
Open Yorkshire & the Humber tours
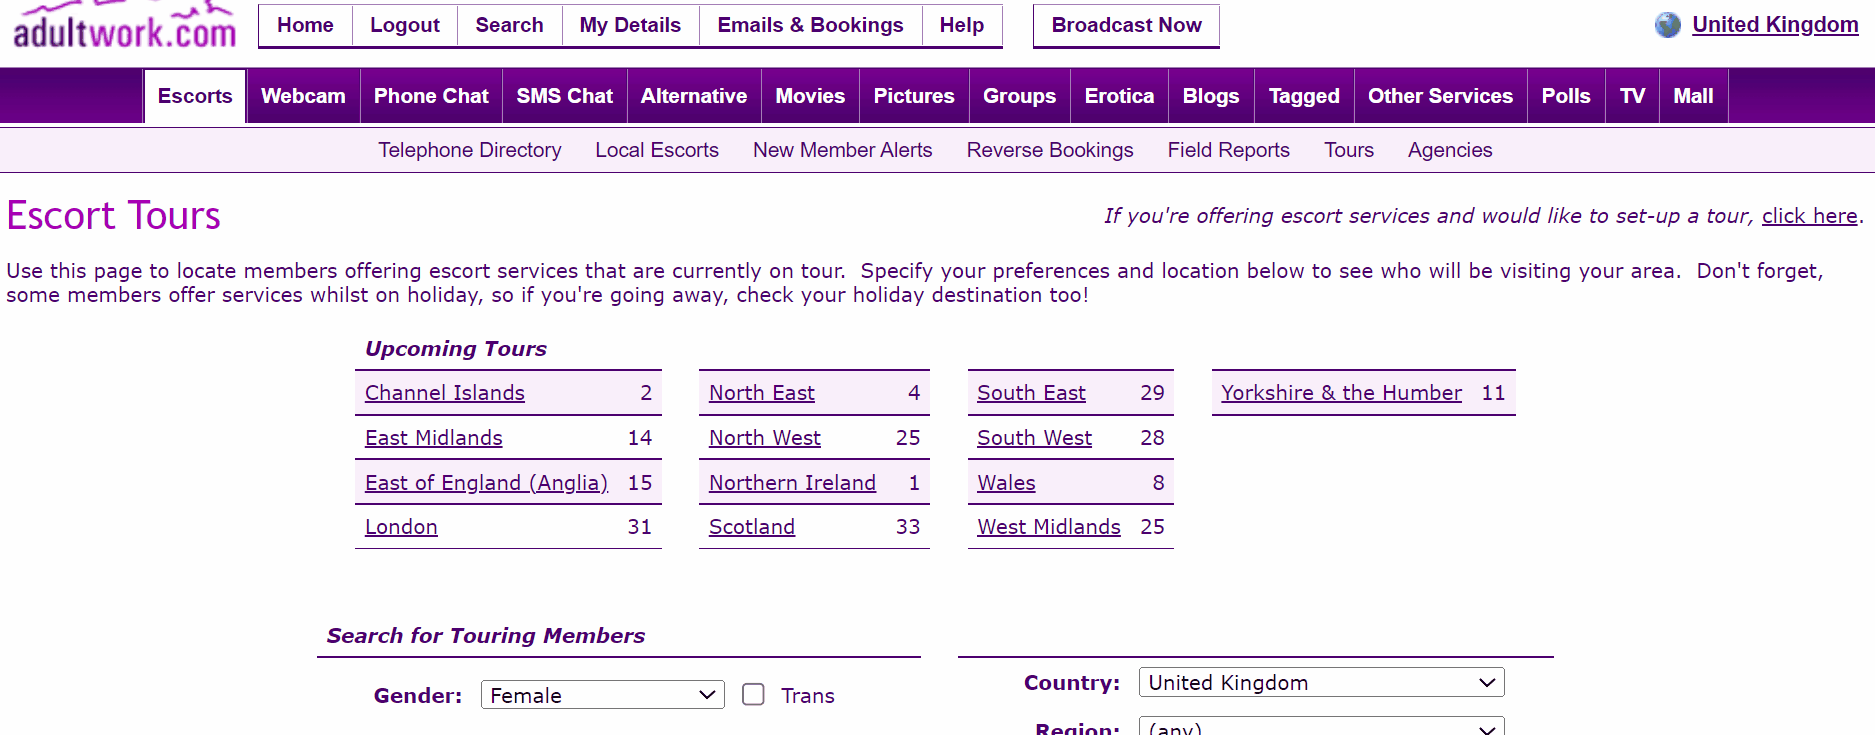click(1341, 393)
